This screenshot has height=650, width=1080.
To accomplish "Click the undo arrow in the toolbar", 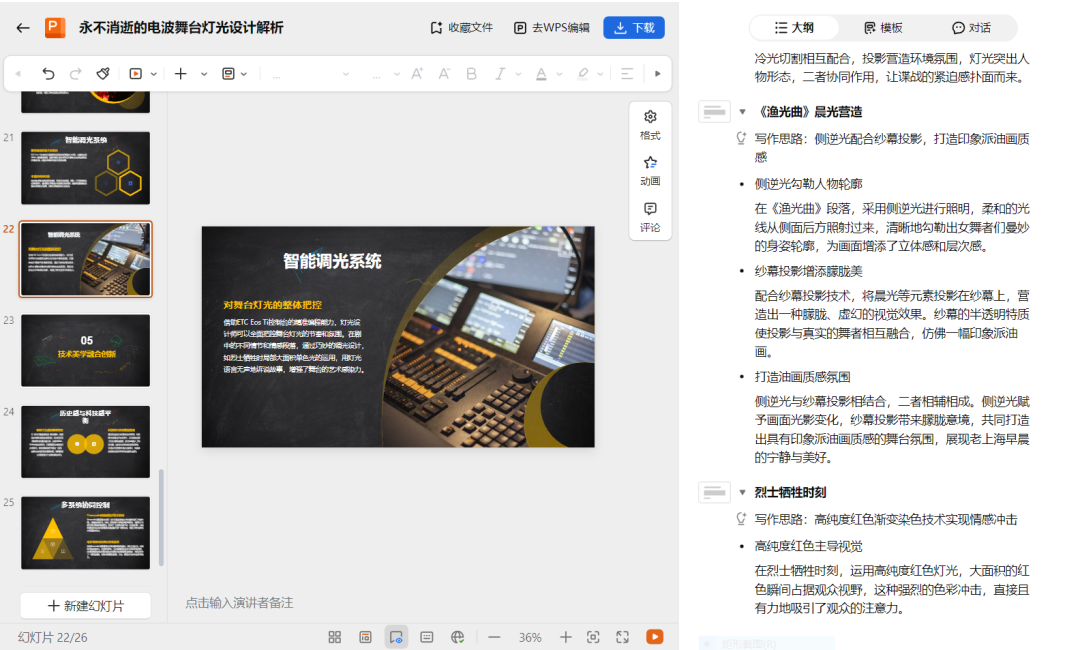I will [48, 74].
